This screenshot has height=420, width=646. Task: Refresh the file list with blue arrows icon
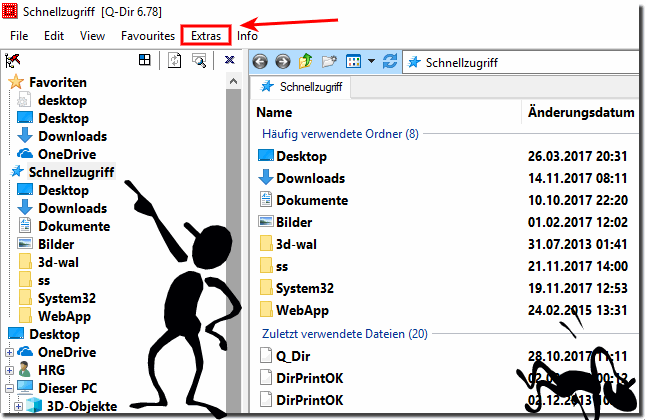tap(390, 61)
